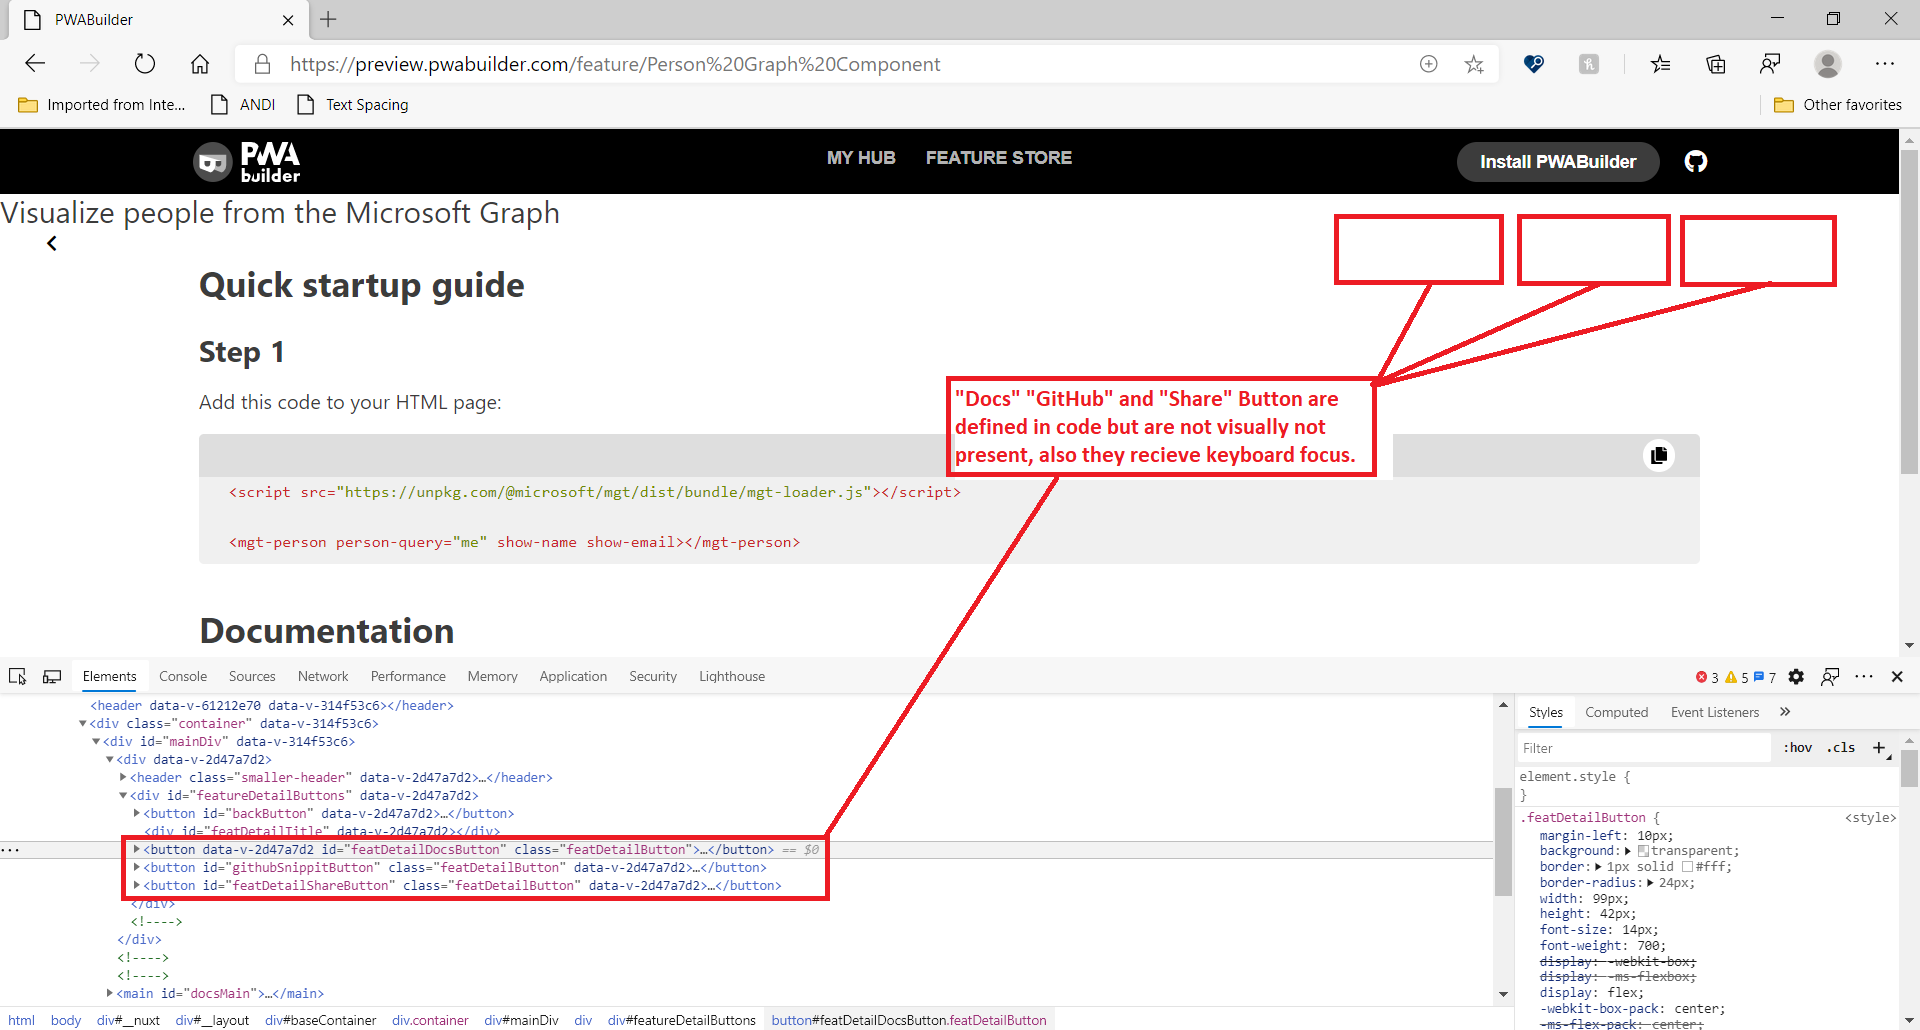This screenshot has height=1030, width=1920.
Task: Reload the page with refresh icon
Action: click(x=145, y=64)
